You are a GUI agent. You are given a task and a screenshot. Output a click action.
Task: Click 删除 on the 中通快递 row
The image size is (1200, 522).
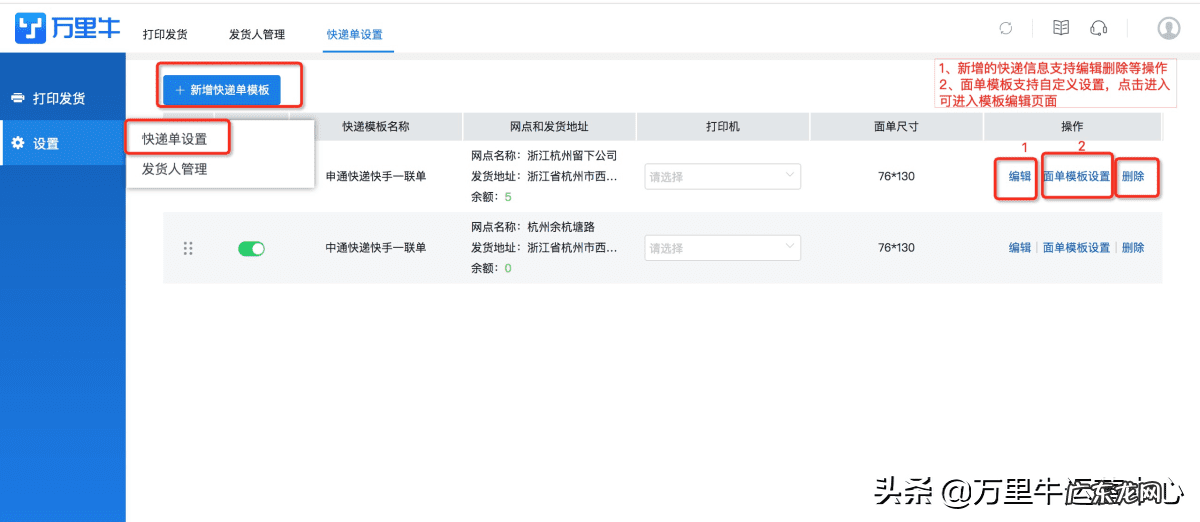point(1133,248)
